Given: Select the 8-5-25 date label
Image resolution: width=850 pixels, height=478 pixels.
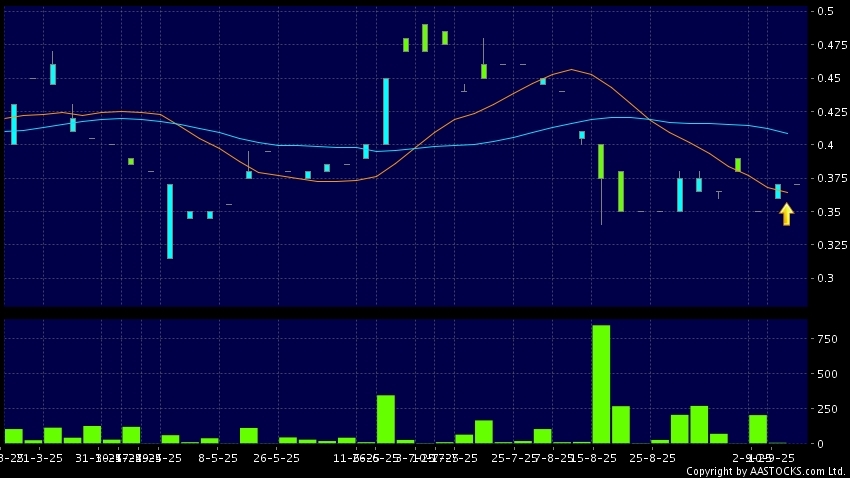Looking at the screenshot, I should [218, 458].
